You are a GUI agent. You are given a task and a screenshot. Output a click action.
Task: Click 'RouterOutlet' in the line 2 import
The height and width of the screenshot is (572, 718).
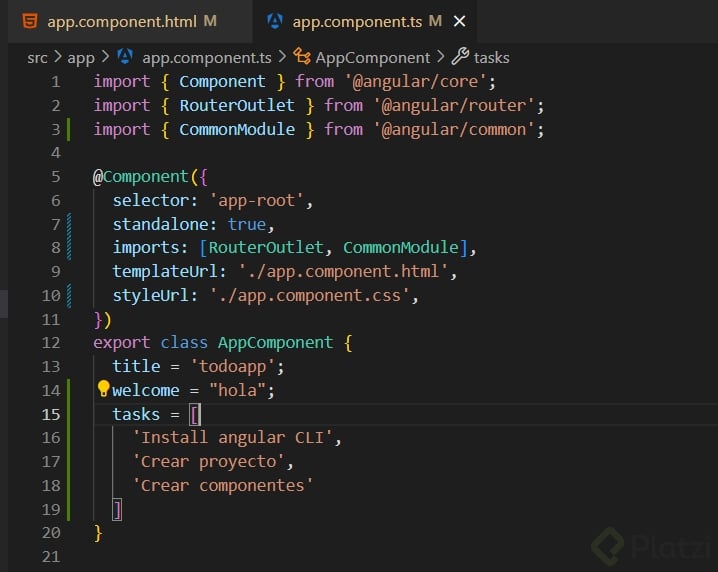click(x=237, y=106)
